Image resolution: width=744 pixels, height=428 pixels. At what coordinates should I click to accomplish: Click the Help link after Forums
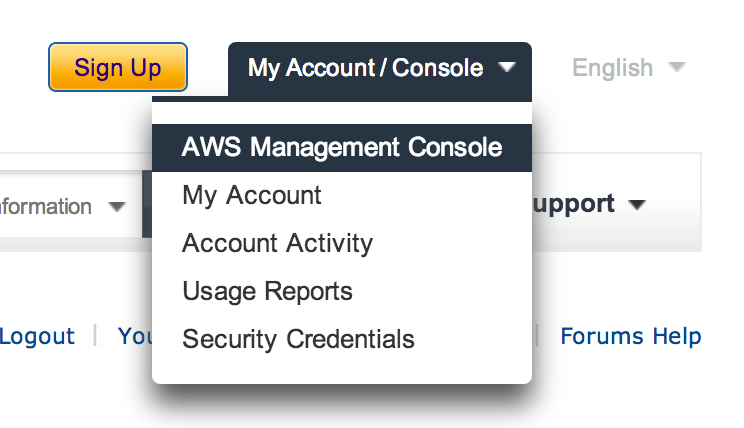point(677,336)
